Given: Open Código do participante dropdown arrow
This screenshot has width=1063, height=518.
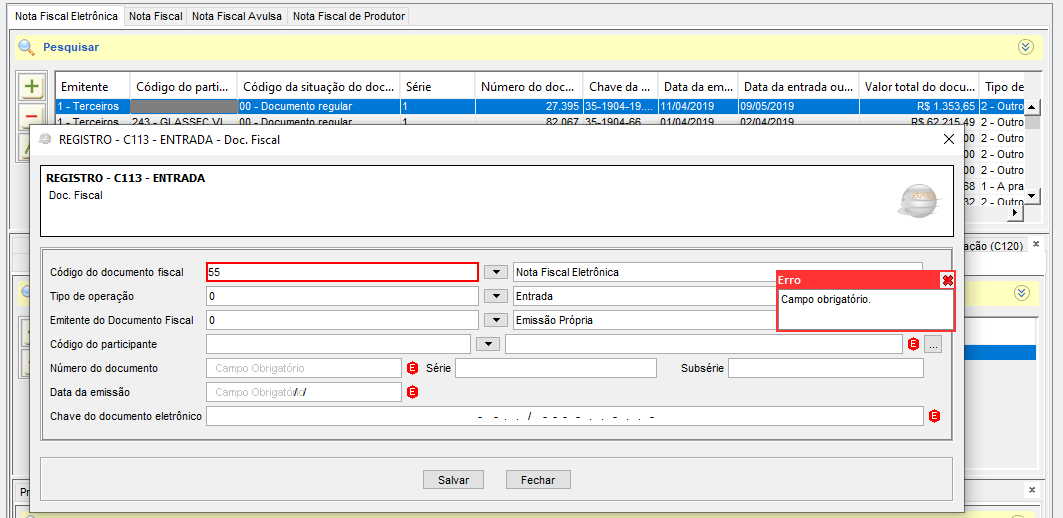Looking at the screenshot, I should click(486, 344).
